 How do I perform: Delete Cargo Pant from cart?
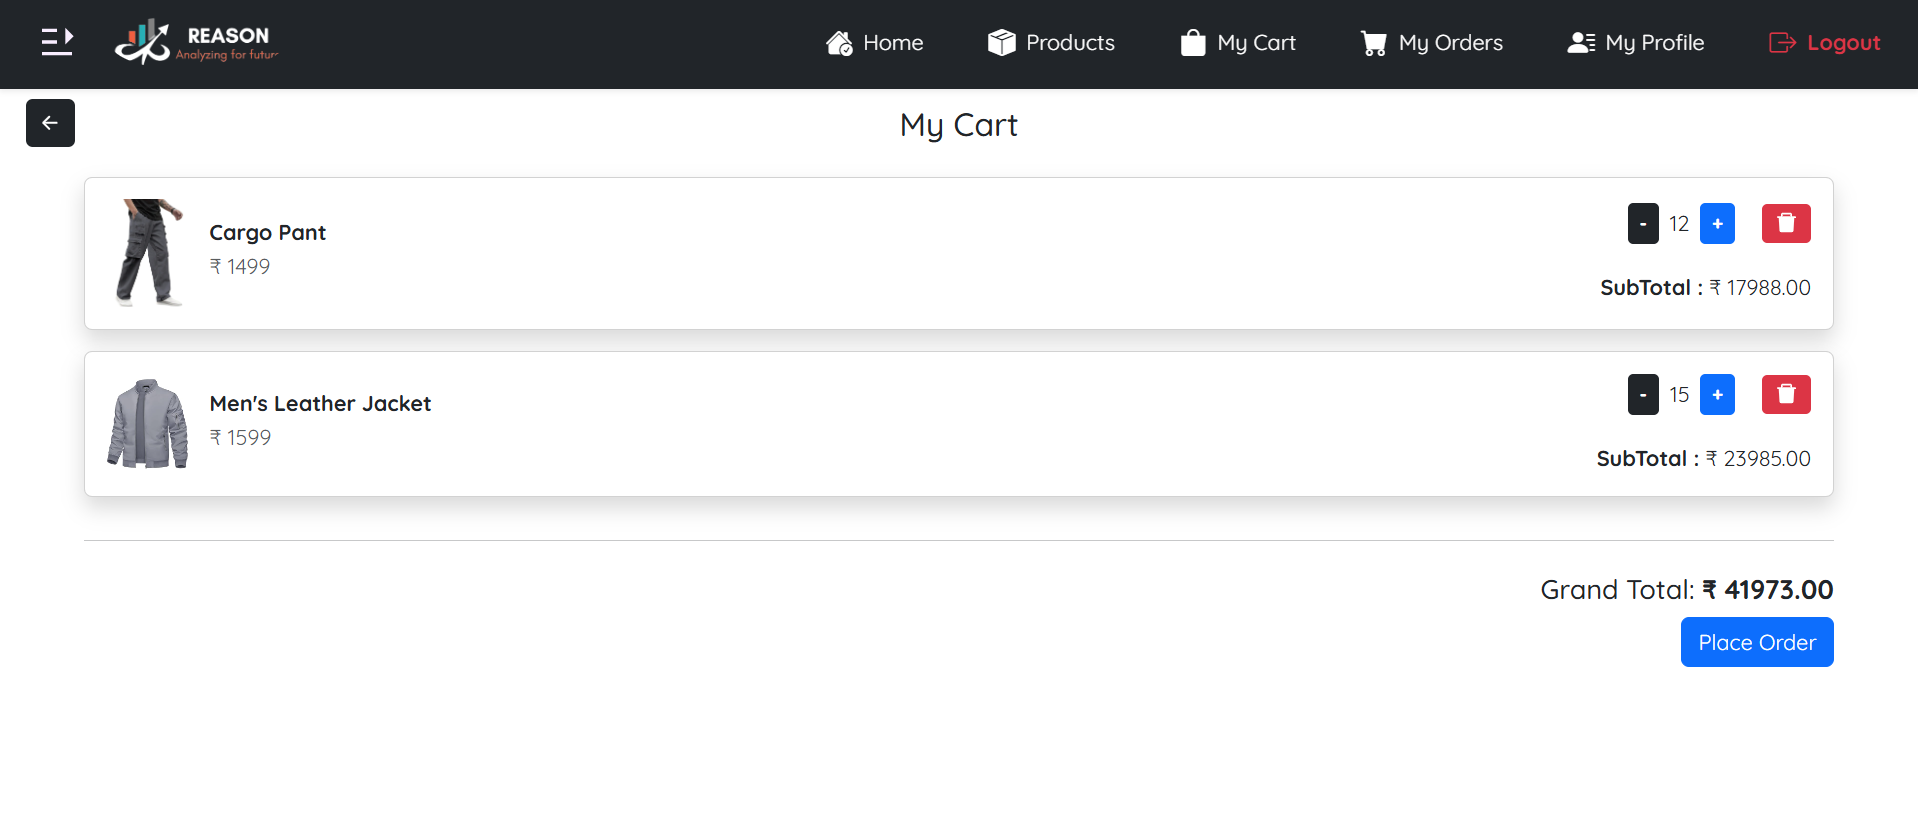[x=1785, y=223]
